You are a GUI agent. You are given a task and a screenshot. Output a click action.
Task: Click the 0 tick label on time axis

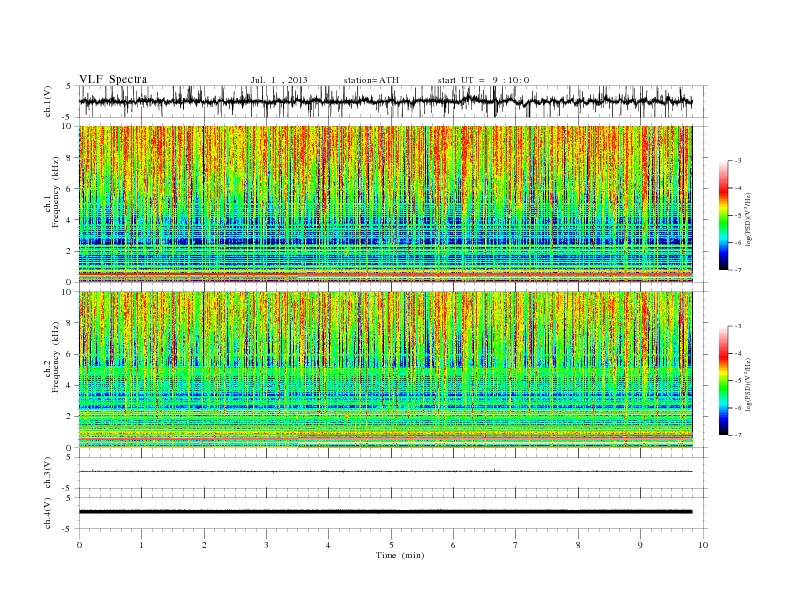click(79, 545)
